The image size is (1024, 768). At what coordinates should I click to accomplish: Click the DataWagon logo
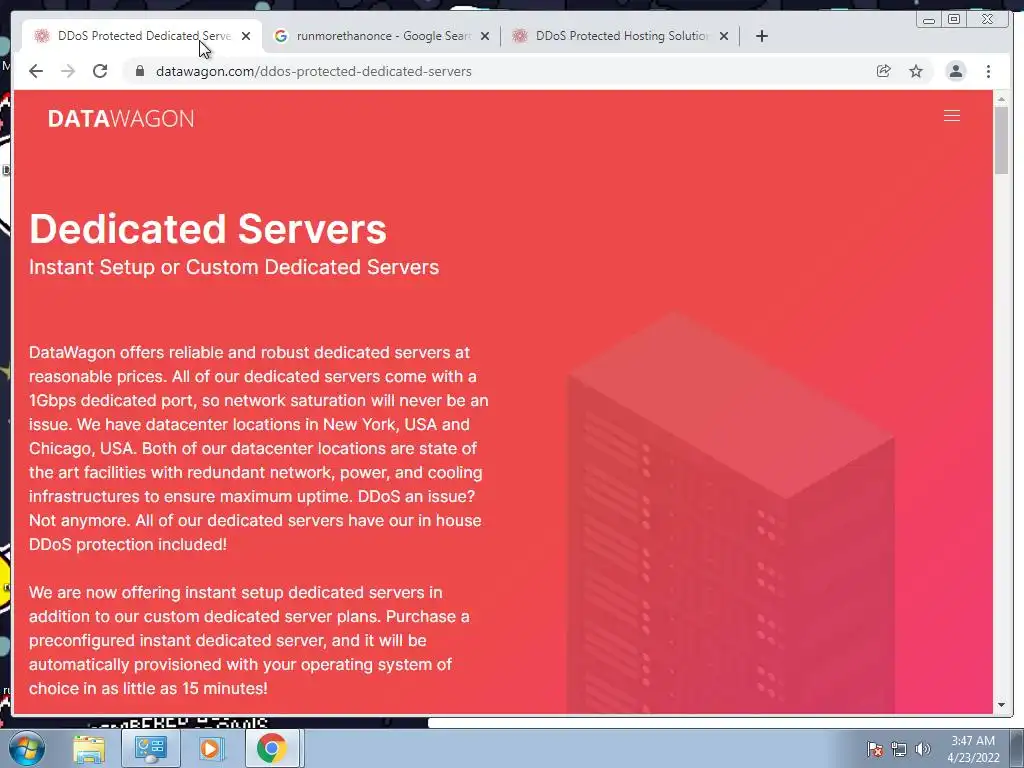121,118
